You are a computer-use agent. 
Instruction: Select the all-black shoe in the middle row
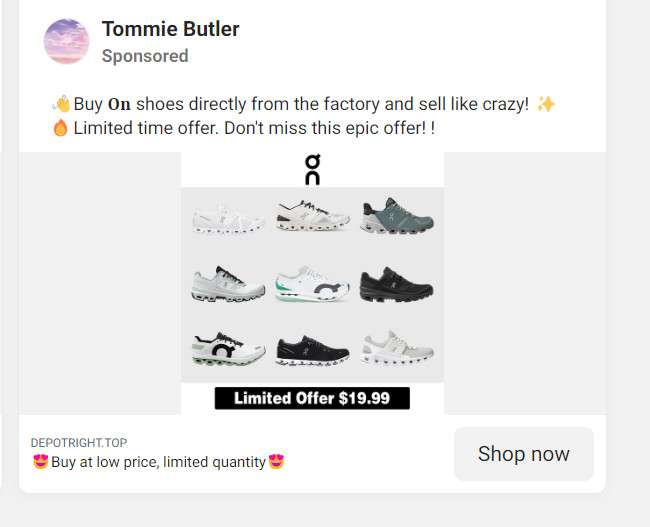[x=396, y=284]
